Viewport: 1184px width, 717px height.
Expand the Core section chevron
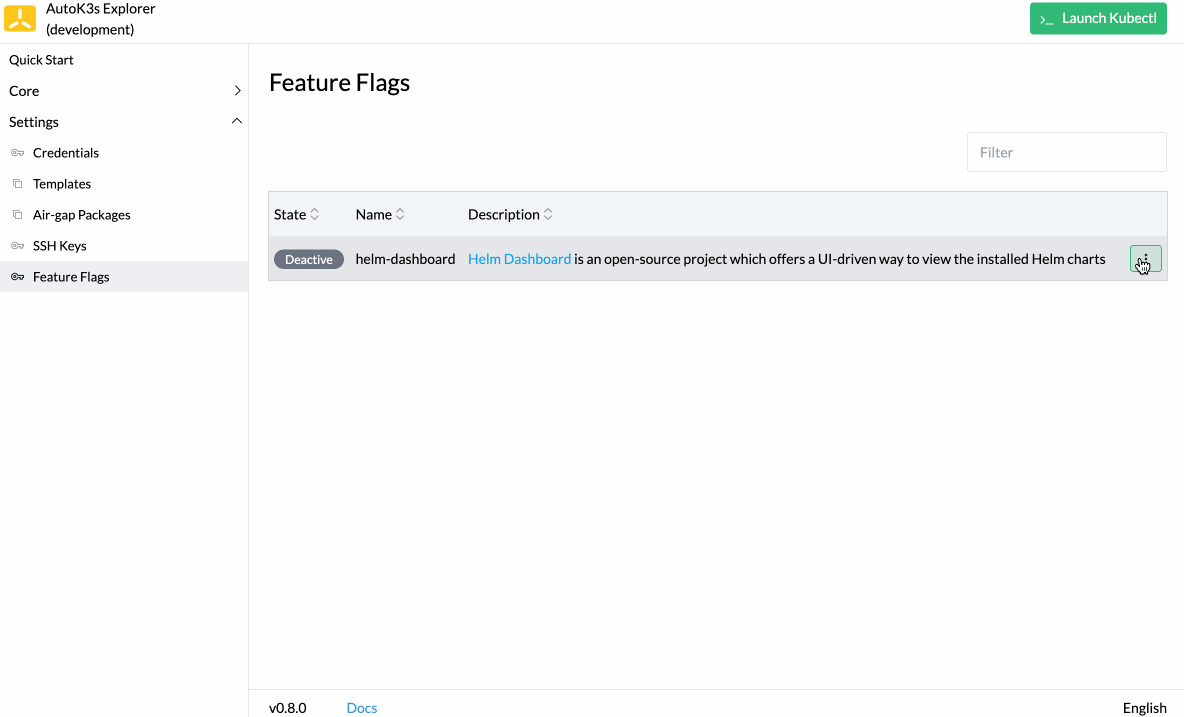click(237, 90)
